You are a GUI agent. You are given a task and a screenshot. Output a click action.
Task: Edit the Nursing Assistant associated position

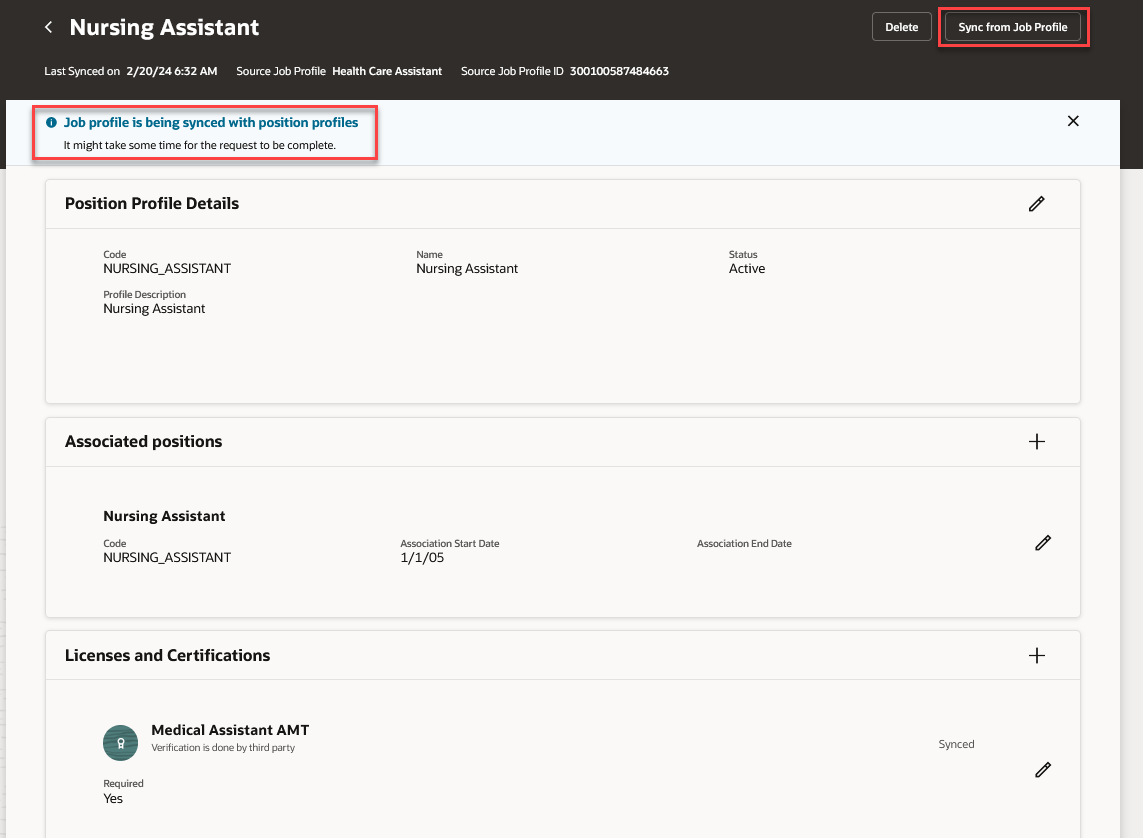[1043, 543]
